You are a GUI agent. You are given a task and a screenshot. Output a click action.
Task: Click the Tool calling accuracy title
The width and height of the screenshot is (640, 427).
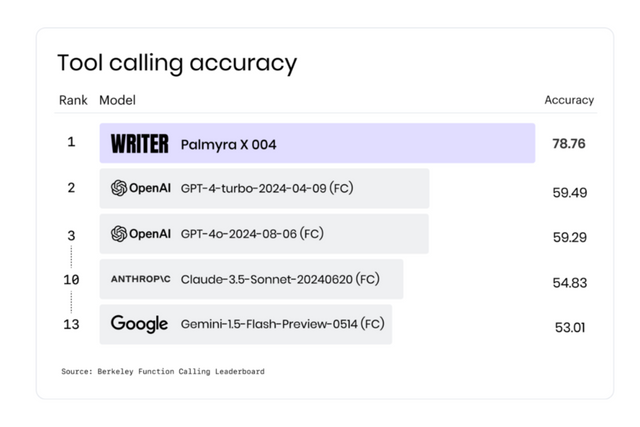pos(177,63)
